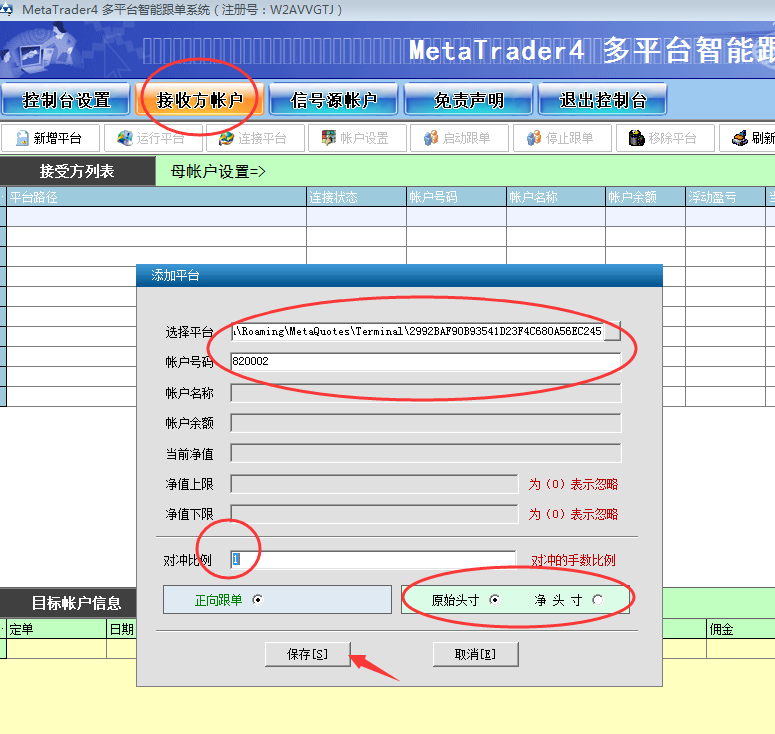Viewport: 775px width, 734px height.
Task: Switch to 接收方帐户 tab
Action: pyautogui.click(x=200, y=100)
